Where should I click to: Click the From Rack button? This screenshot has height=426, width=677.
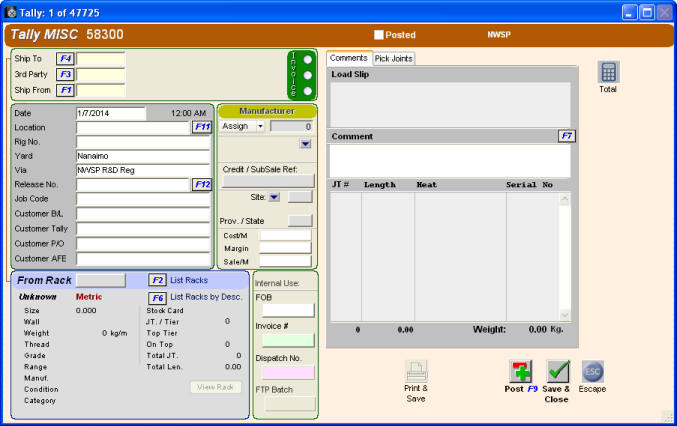point(101,280)
